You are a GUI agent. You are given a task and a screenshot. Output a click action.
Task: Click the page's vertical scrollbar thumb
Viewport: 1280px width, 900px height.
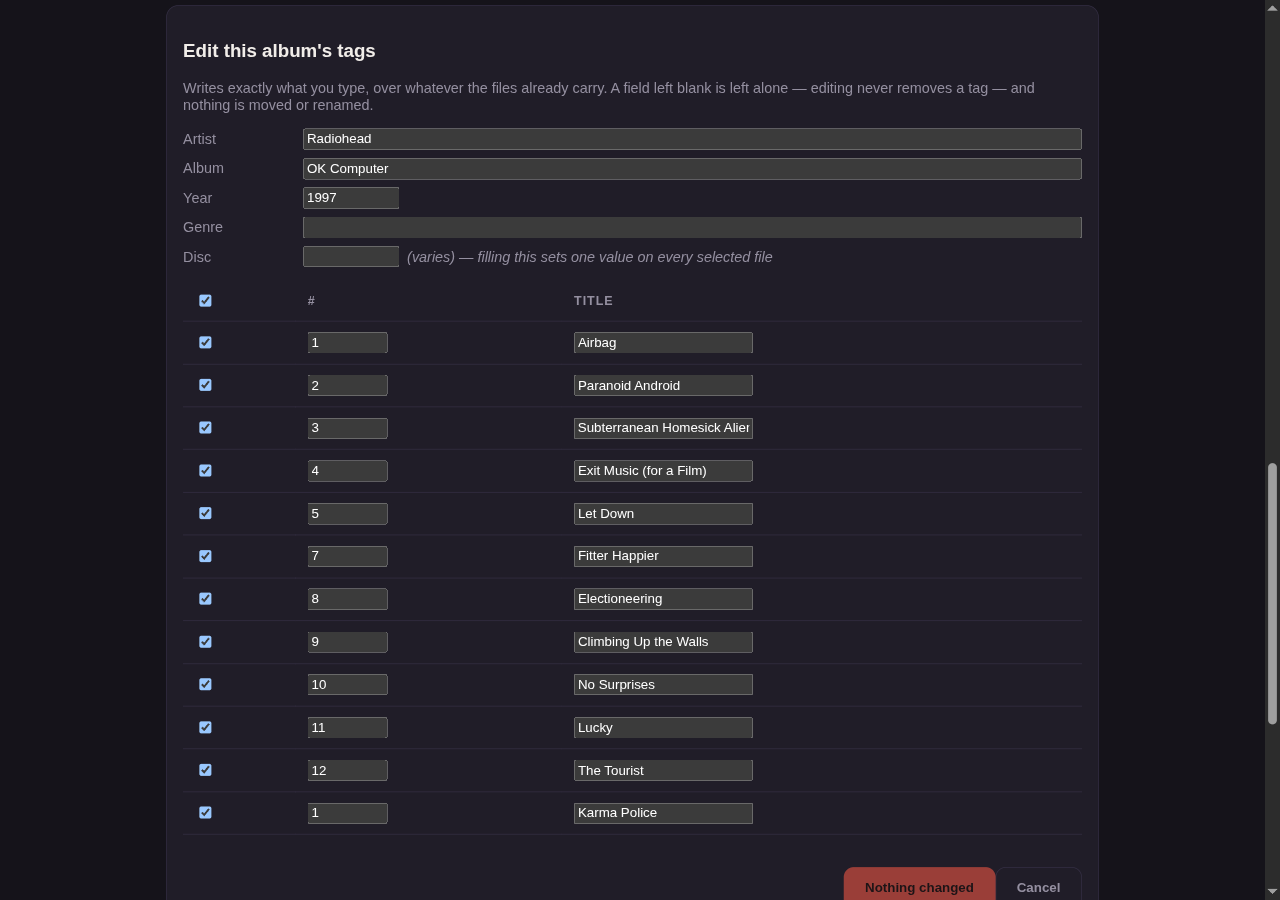(x=1272, y=593)
